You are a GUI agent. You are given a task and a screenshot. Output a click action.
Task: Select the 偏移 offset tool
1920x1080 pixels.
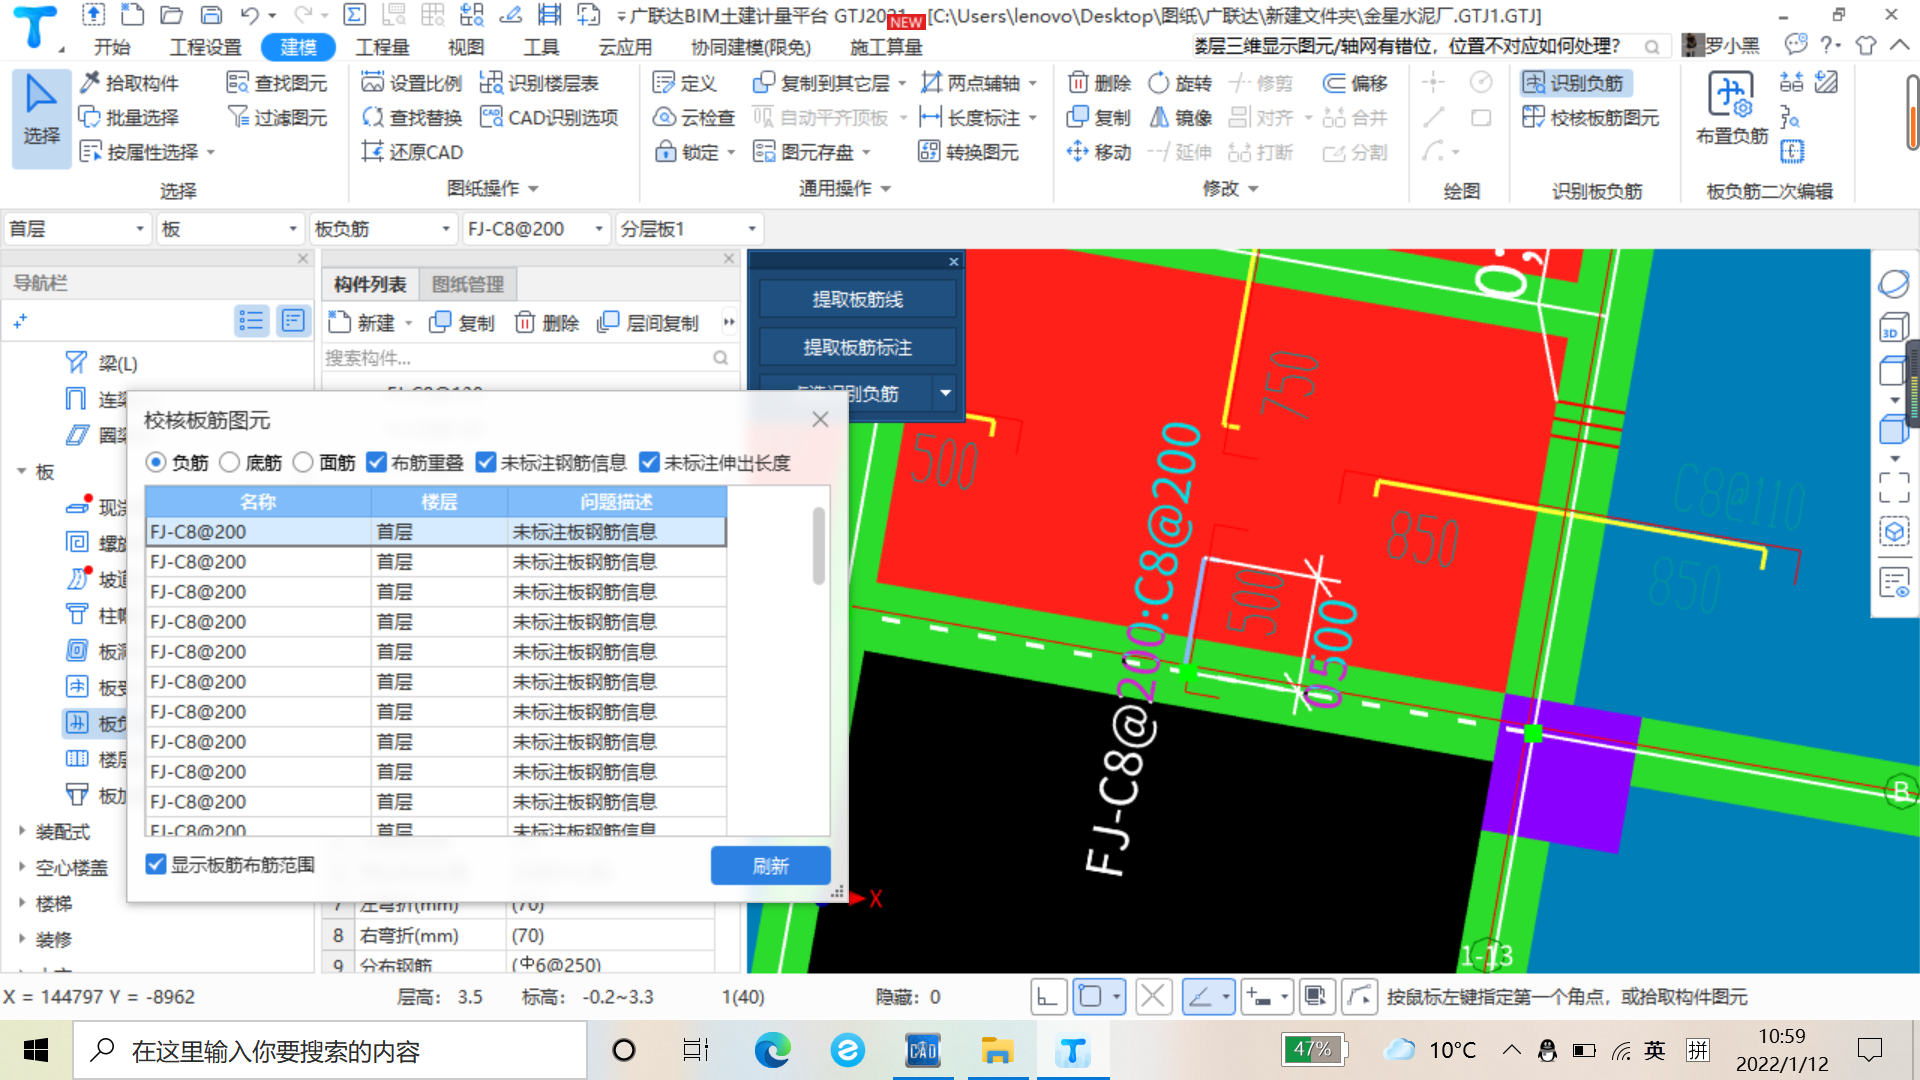(1355, 83)
